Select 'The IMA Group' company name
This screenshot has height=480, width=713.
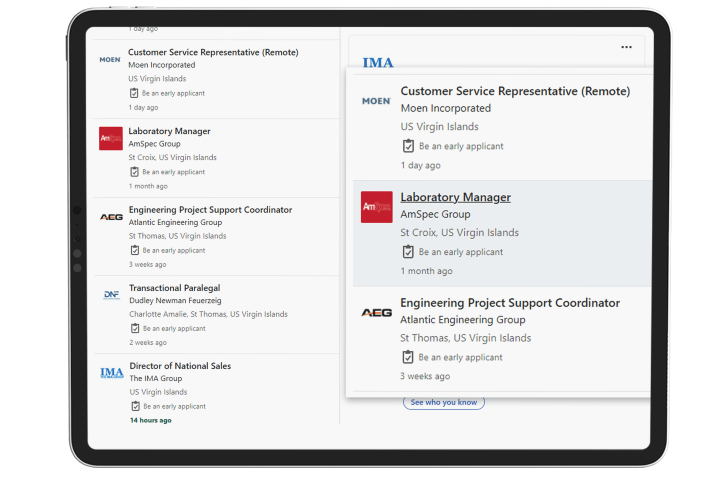point(156,378)
